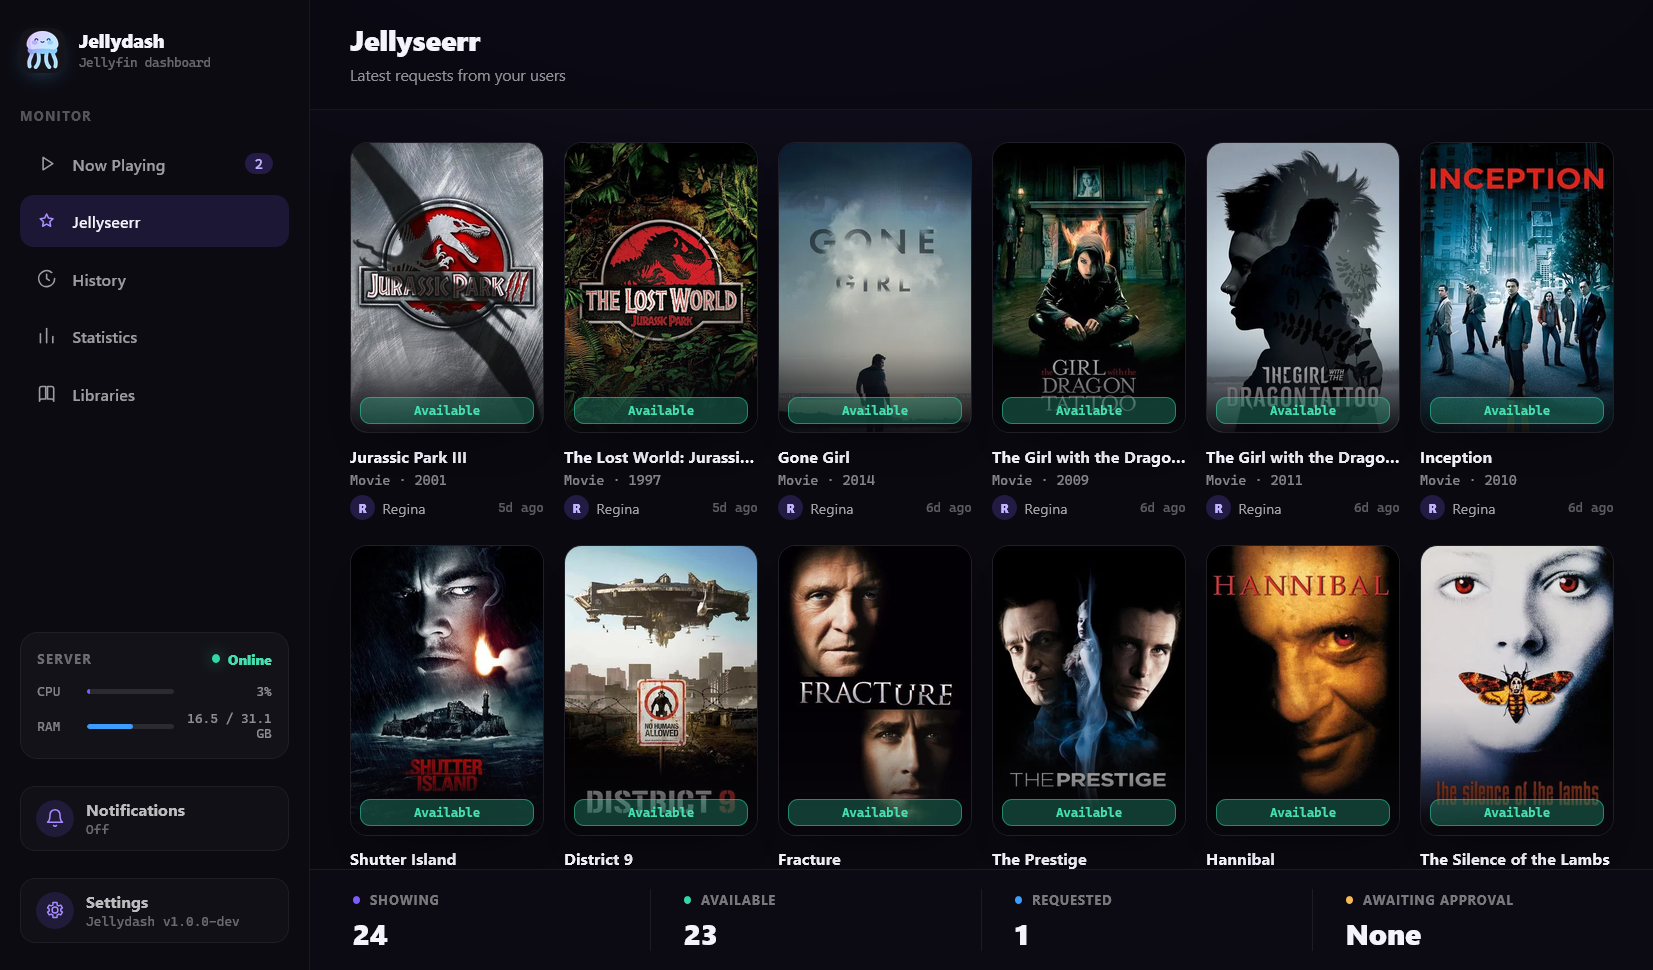Click the 5d ago label under Jurassic Park III
The height and width of the screenshot is (970, 1653).
[521, 508]
